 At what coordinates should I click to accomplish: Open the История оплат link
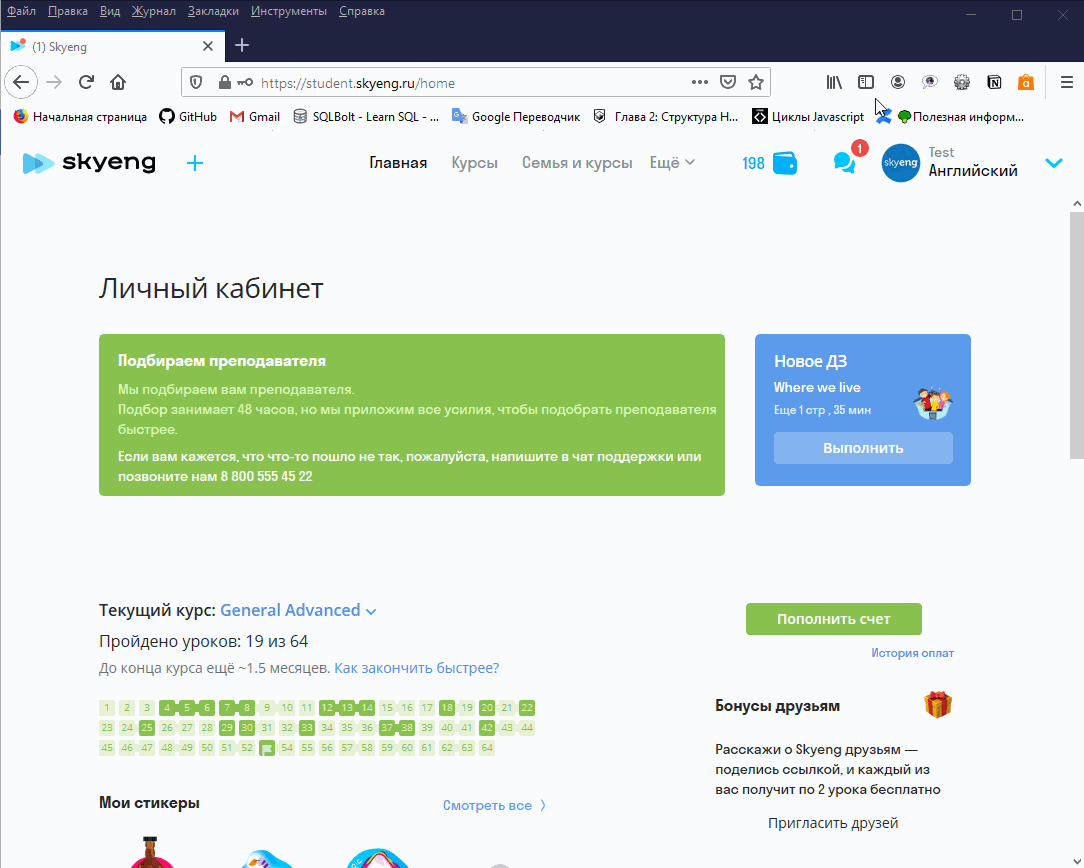tap(912, 653)
